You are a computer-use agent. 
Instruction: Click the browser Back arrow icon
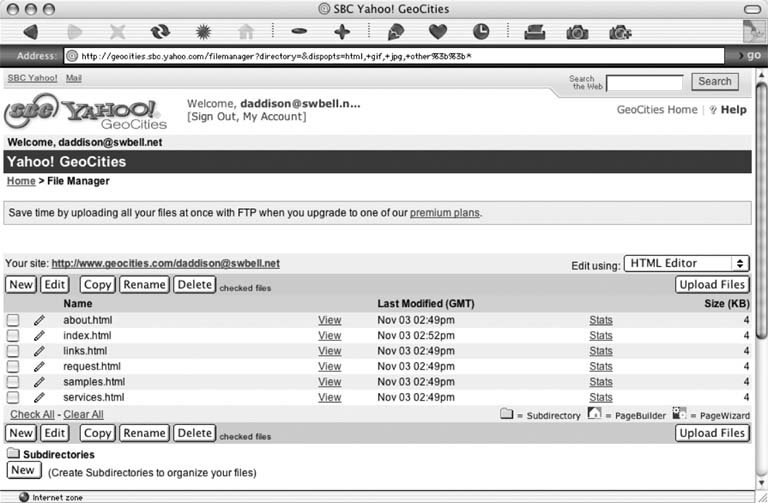click(x=30, y=32)
